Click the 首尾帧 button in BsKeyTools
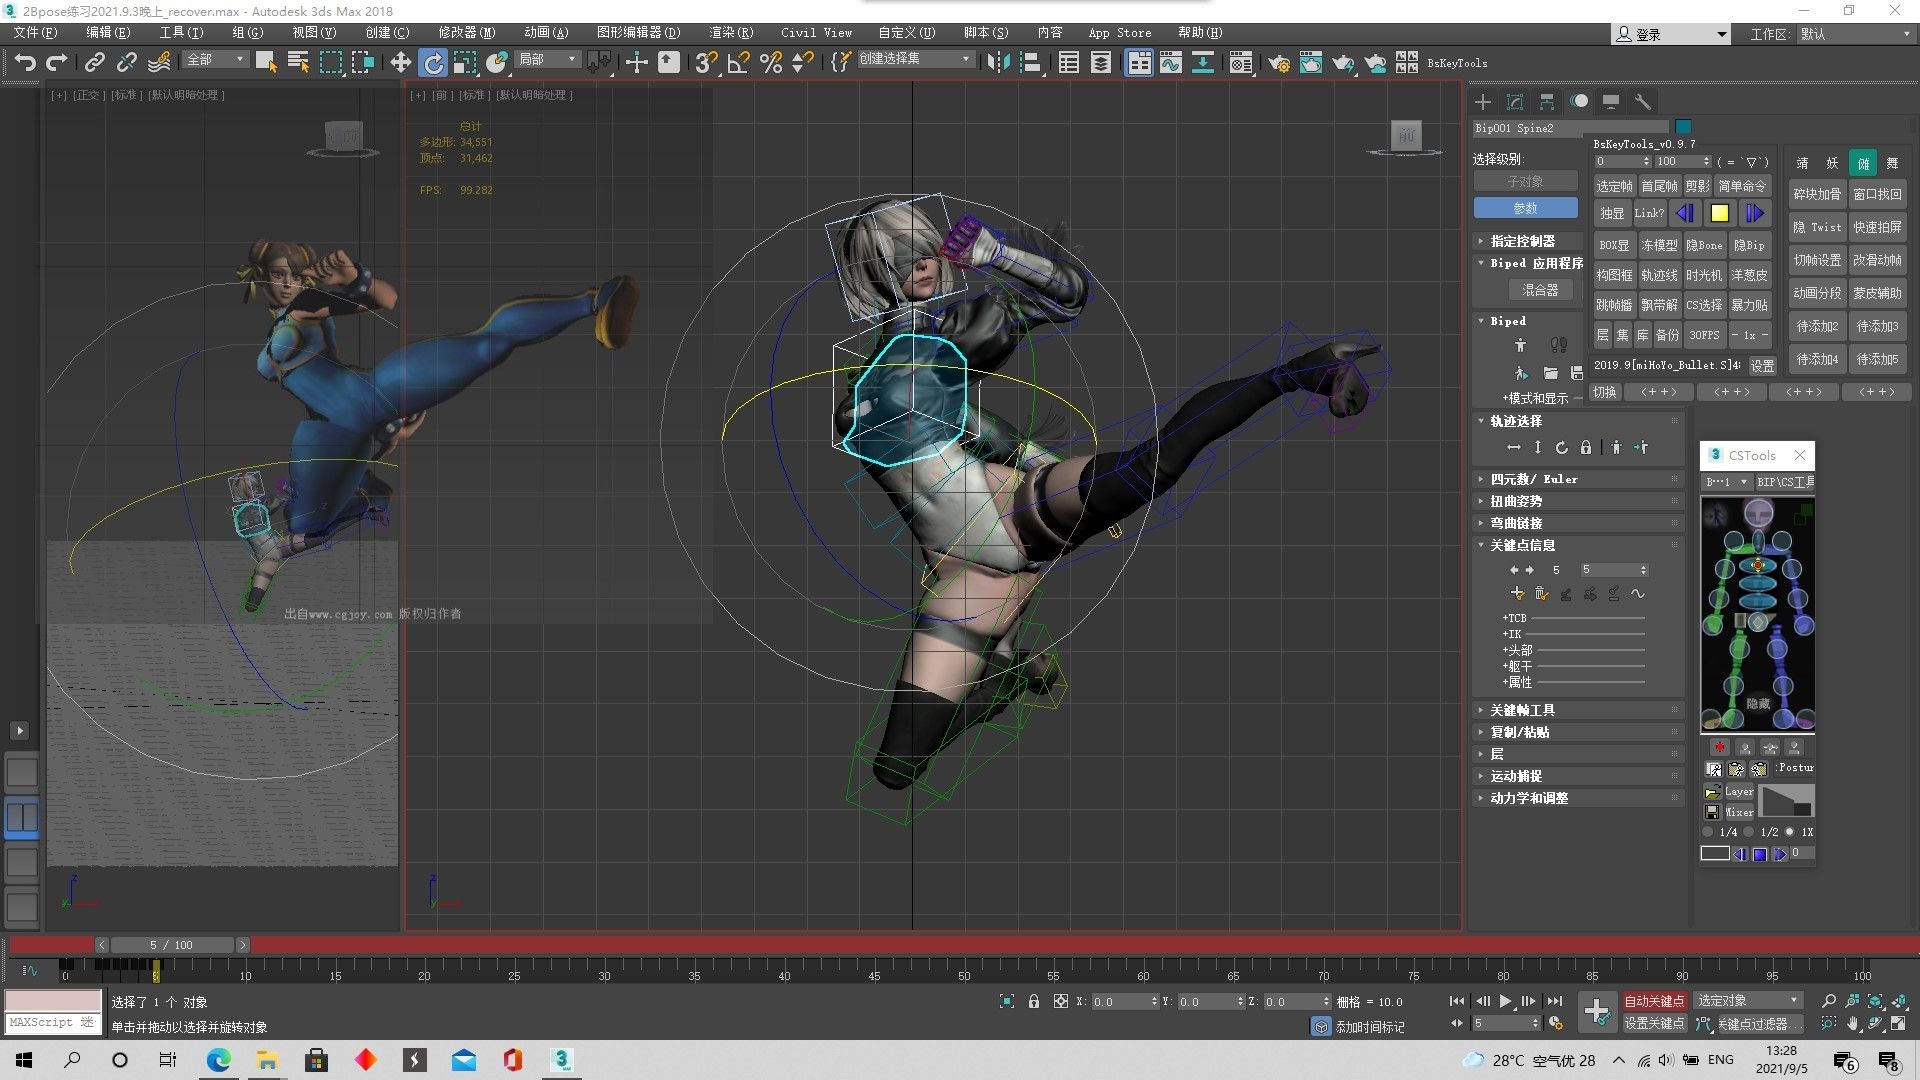This screenshot has width=1920, height=1080. [1659, 186]
